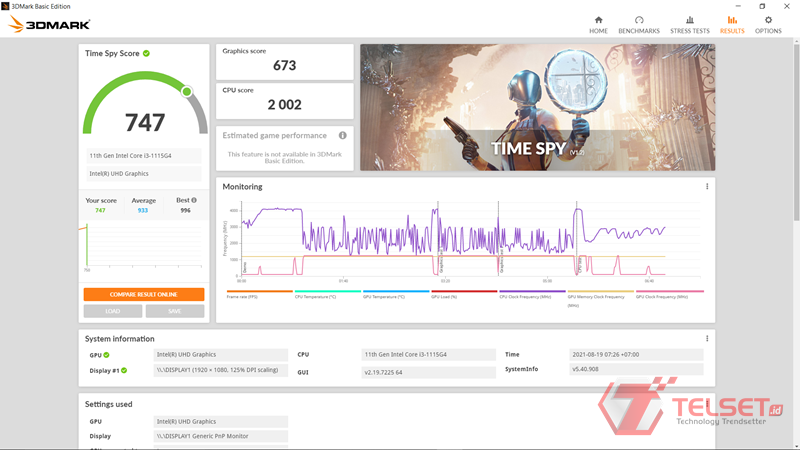The image size is (800, 450).
Task: Click the CPU score value 2 002
Action: coord(284,105)
